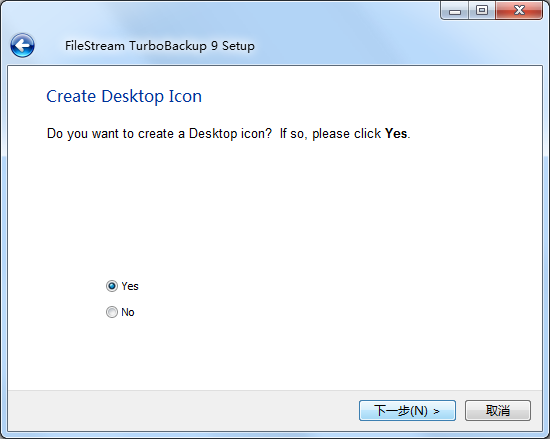Proceed with the 下一步(N) button
The width and height of the screenshot is (550, 439).
[x=407, y=410]
